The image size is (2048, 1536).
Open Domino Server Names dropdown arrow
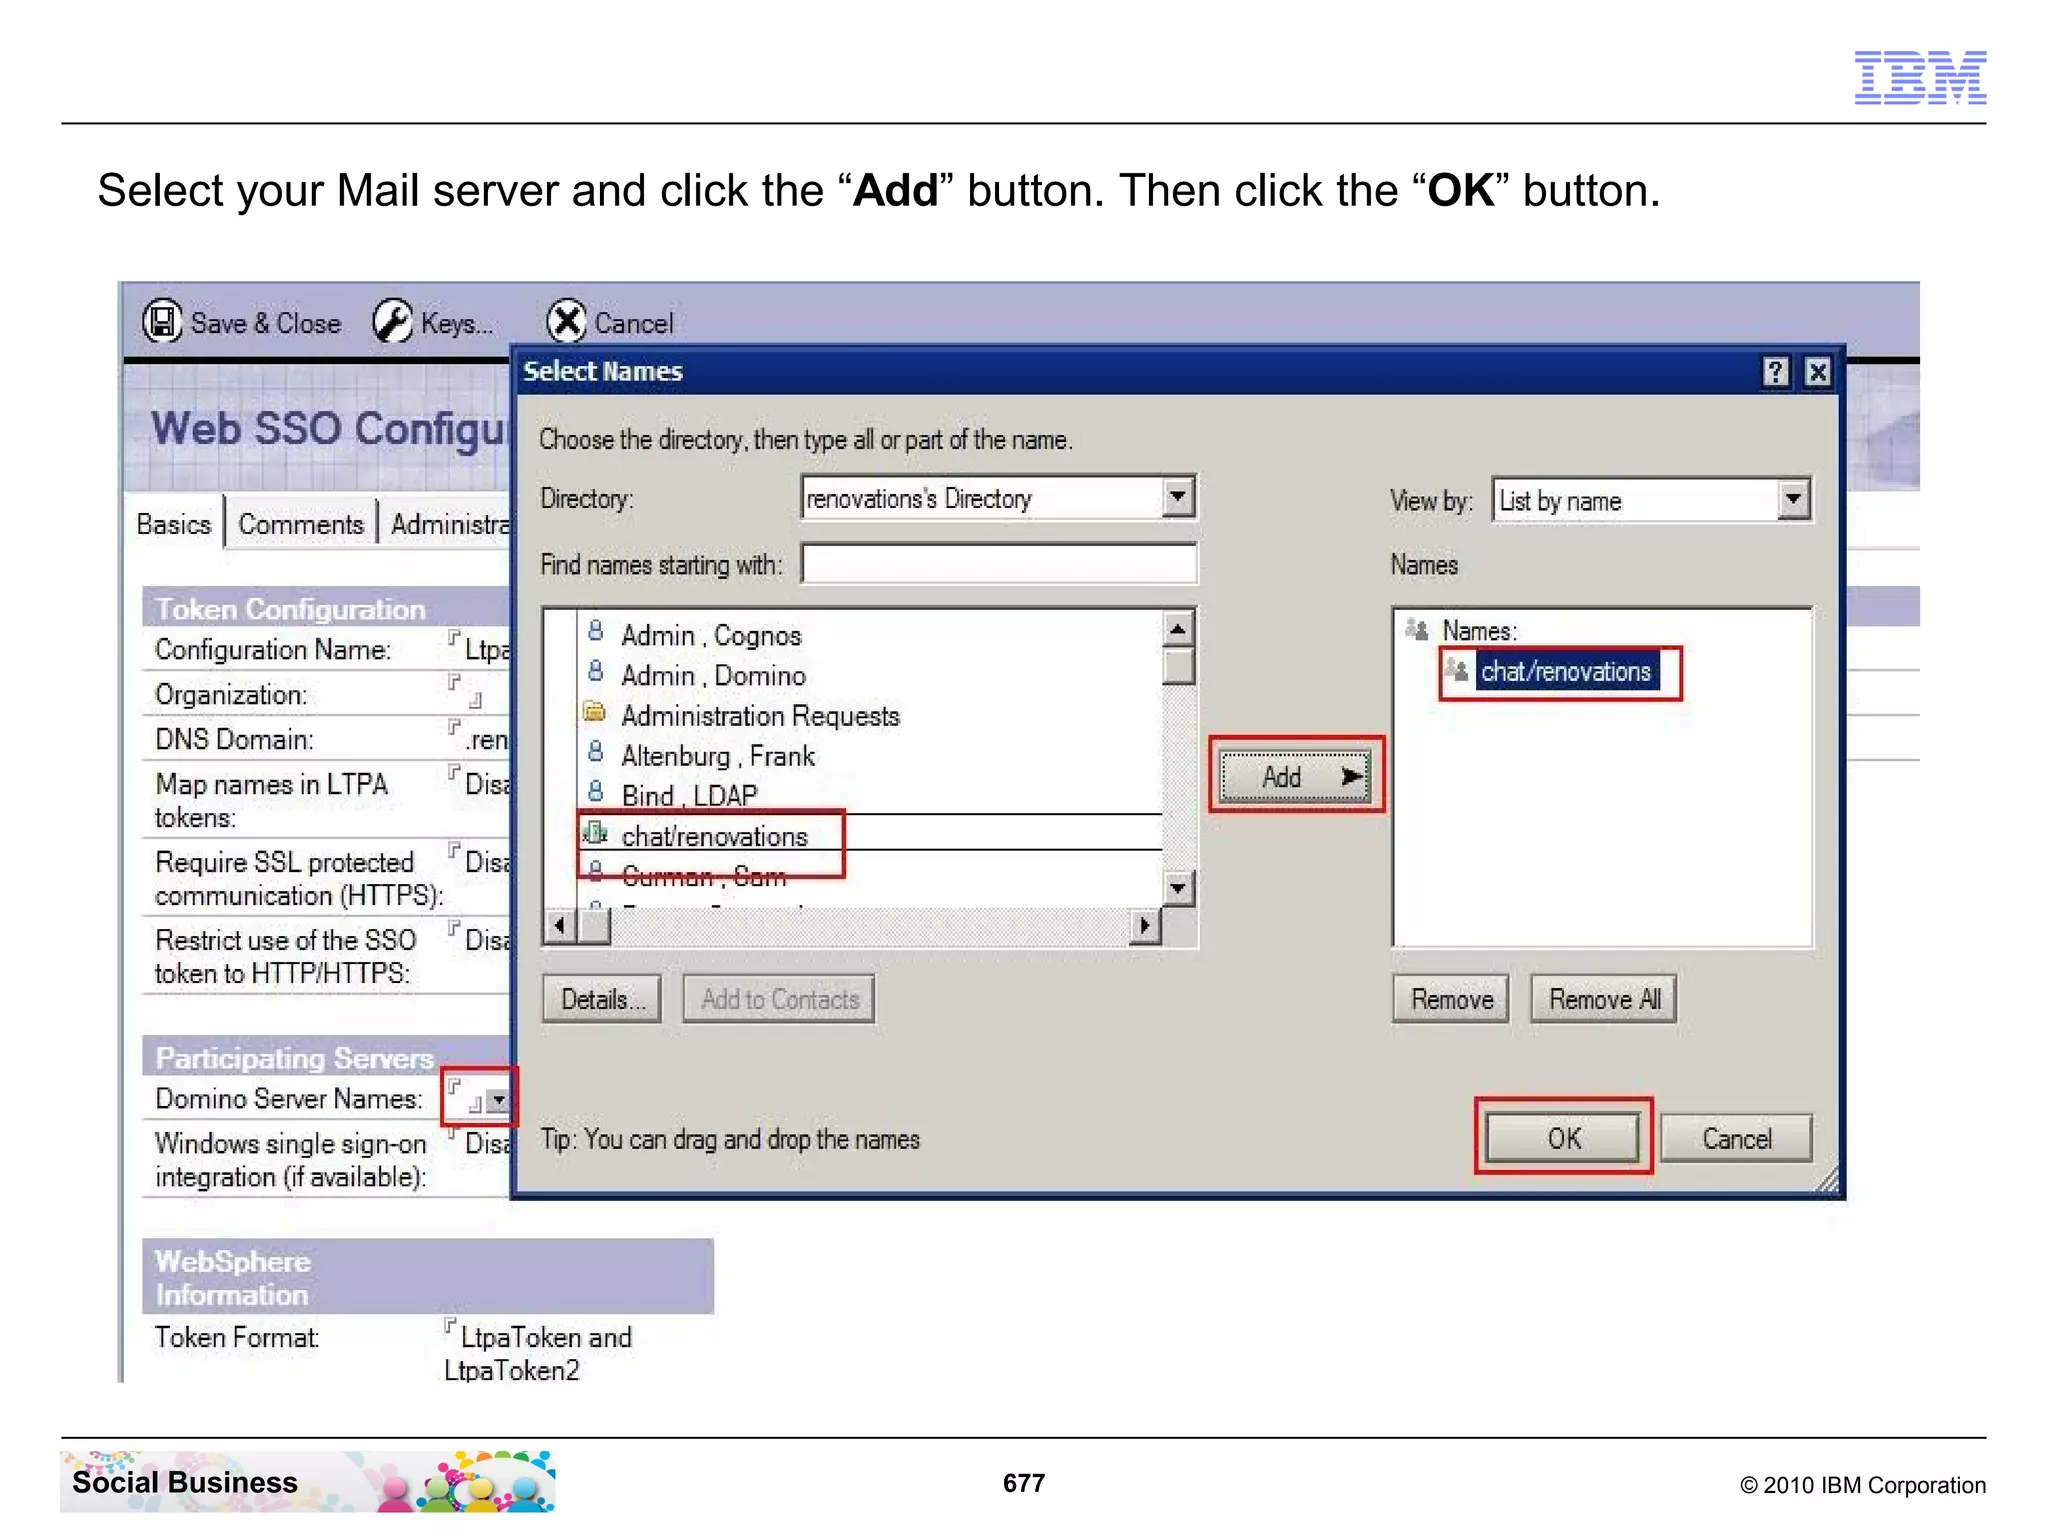pyautogui.click(x=498, y=1101)
